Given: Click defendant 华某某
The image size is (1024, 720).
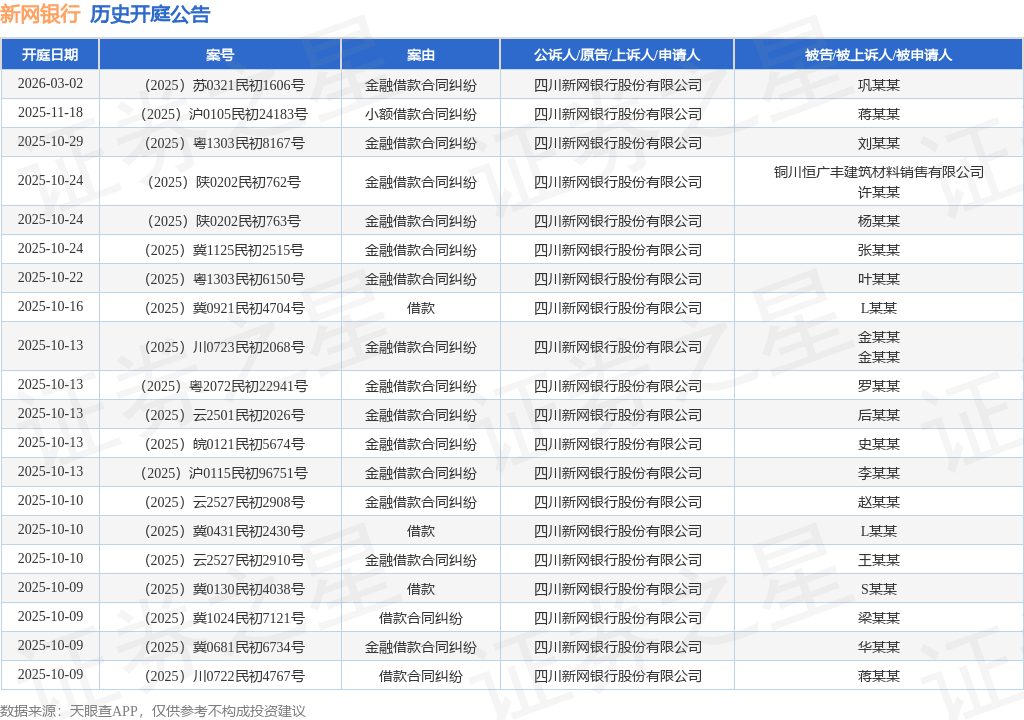Looking at the screenshot, I should 878,647.
